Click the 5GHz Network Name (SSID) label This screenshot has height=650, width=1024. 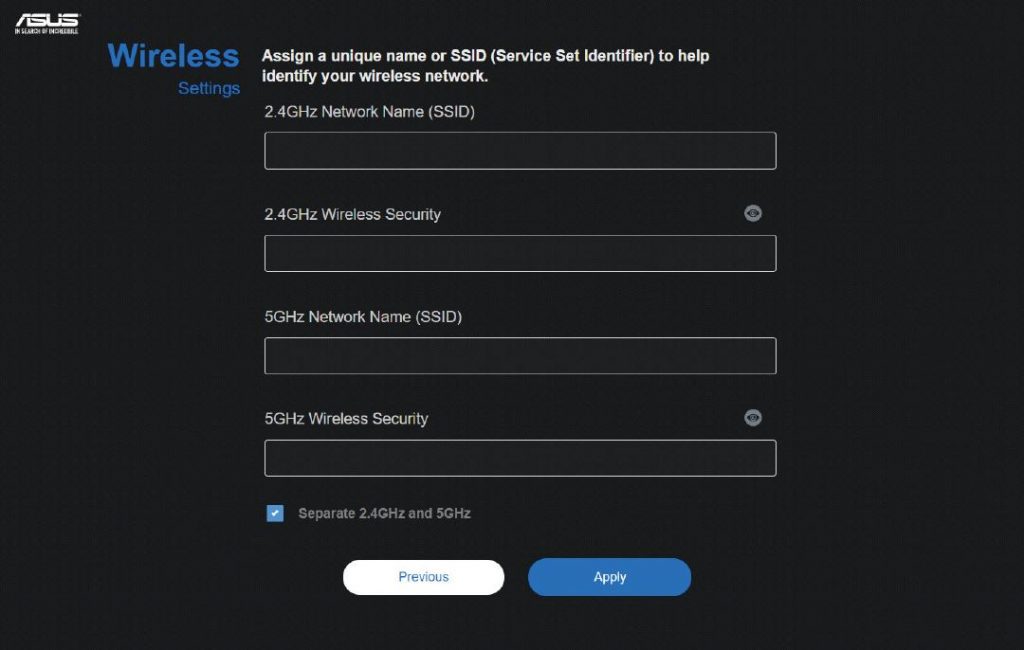click(362, 317)
